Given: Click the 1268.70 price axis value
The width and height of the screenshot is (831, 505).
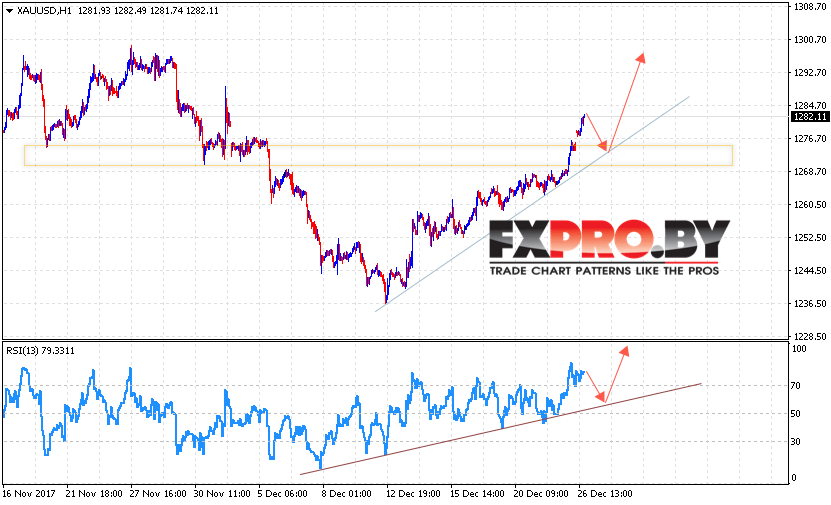Looking at the screenshot, I should pyautogui.click(x=810, y=172).
